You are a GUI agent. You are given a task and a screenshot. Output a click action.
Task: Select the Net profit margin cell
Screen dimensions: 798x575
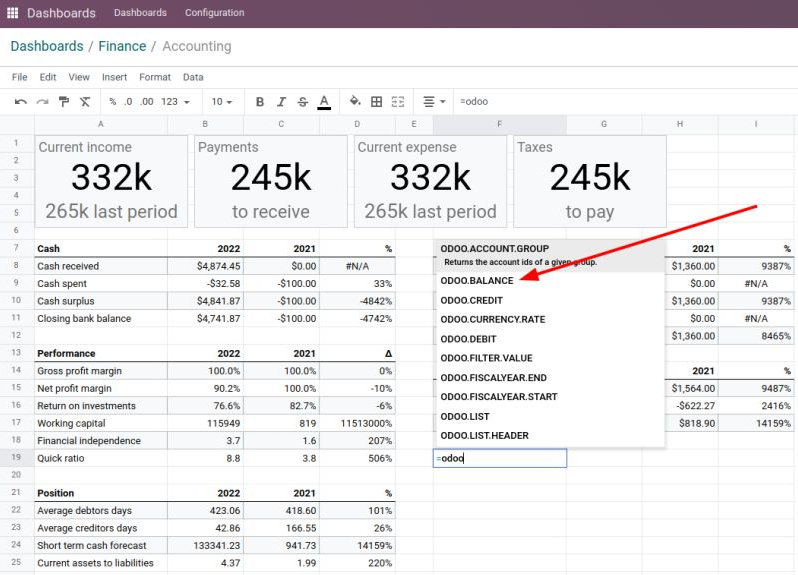click(101, 388)
